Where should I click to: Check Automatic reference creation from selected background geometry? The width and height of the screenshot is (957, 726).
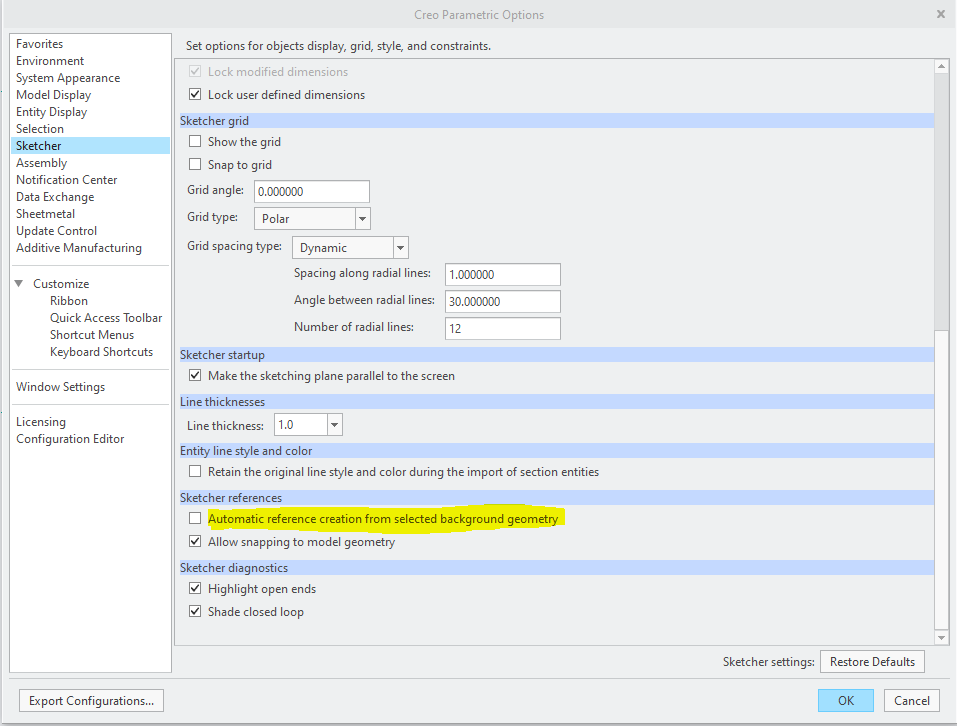195,518
